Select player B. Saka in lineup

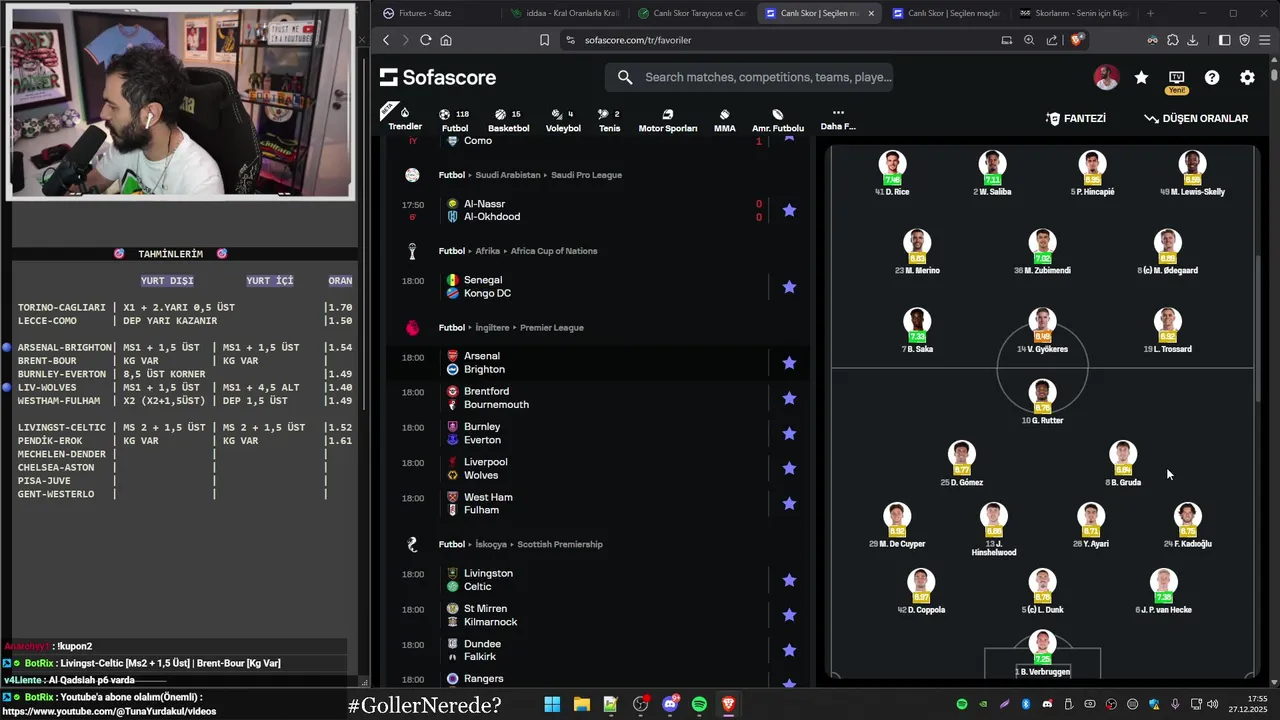pyautogui.click(x=917, y=331)
